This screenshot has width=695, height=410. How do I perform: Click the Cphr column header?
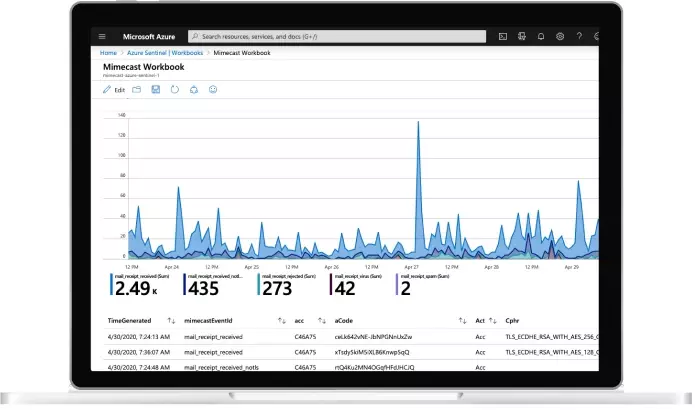point(512,320)
